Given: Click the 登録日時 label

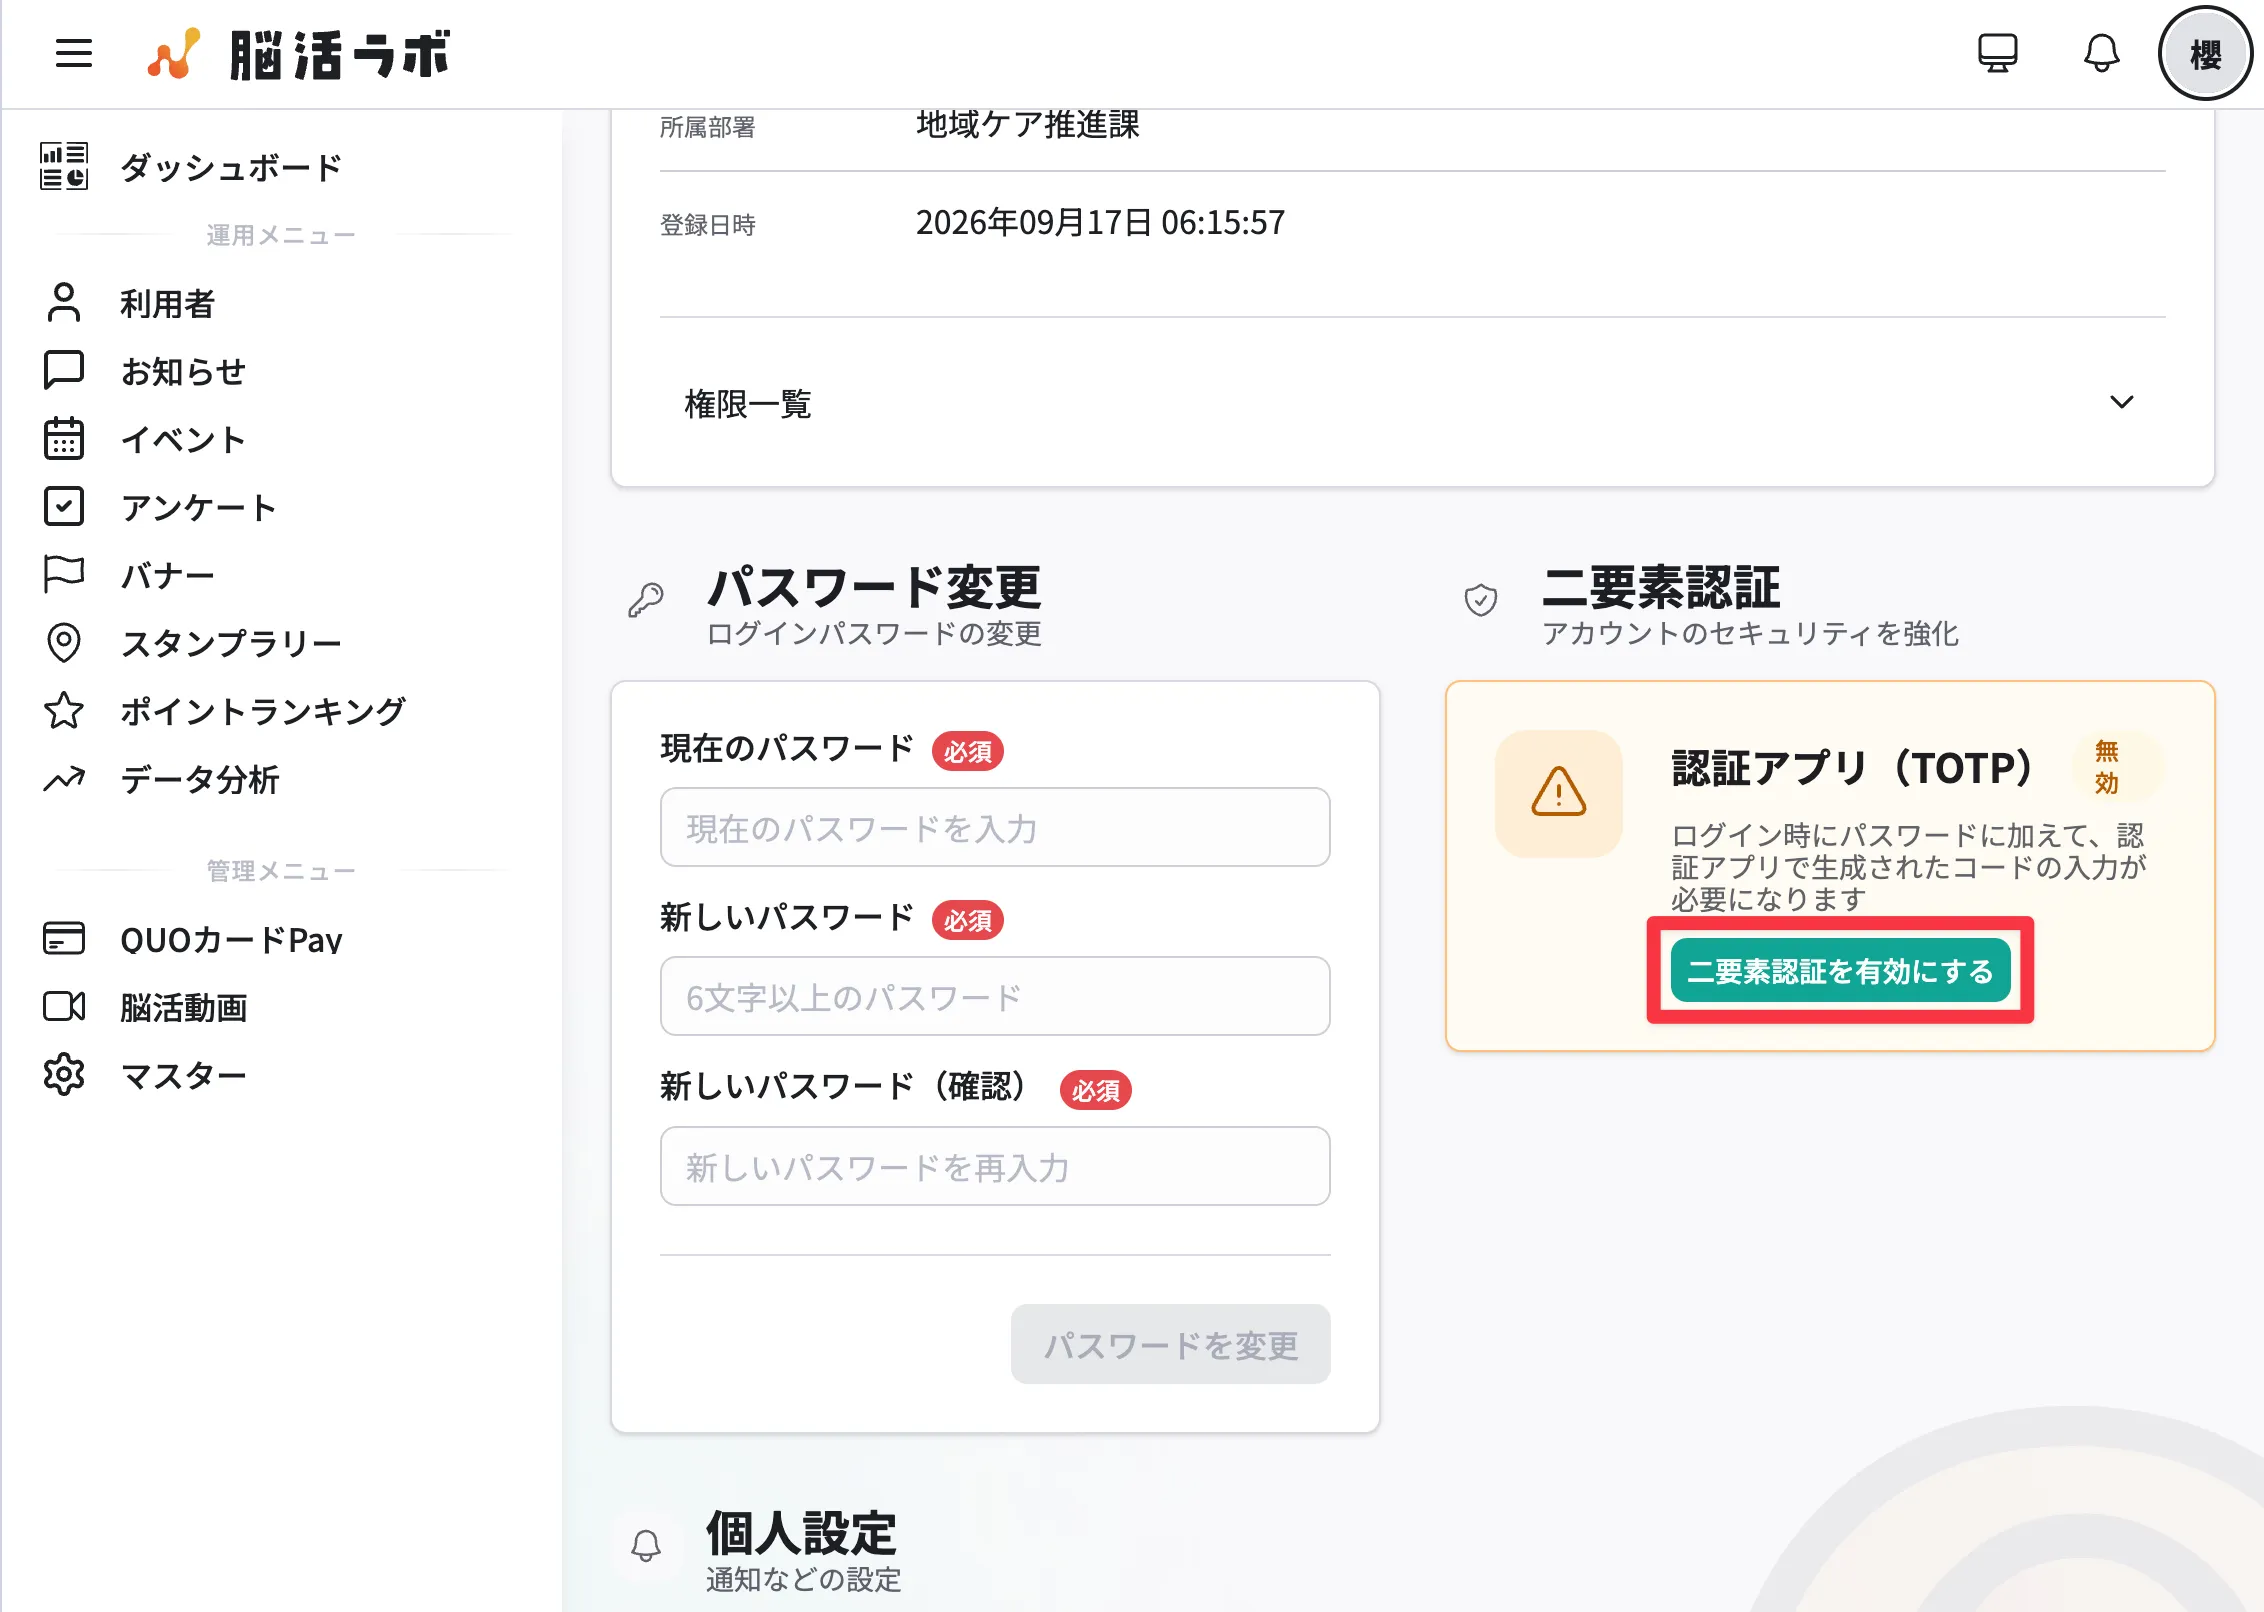Looking at the screenshot, I should [x=708, y=224].
